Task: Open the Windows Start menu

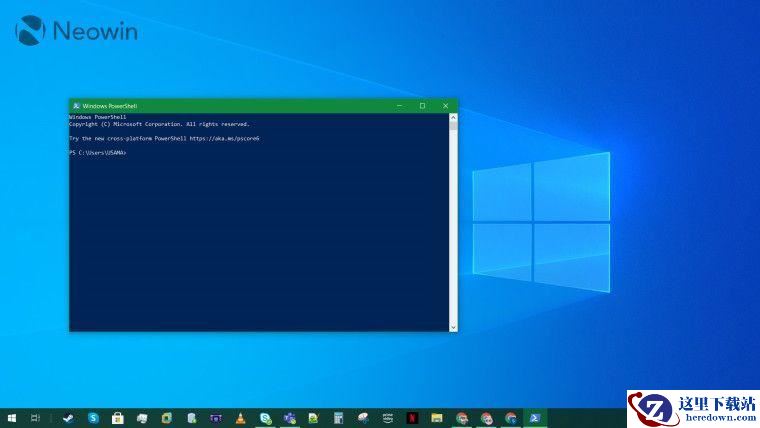Action: click(x=11, y=418)
